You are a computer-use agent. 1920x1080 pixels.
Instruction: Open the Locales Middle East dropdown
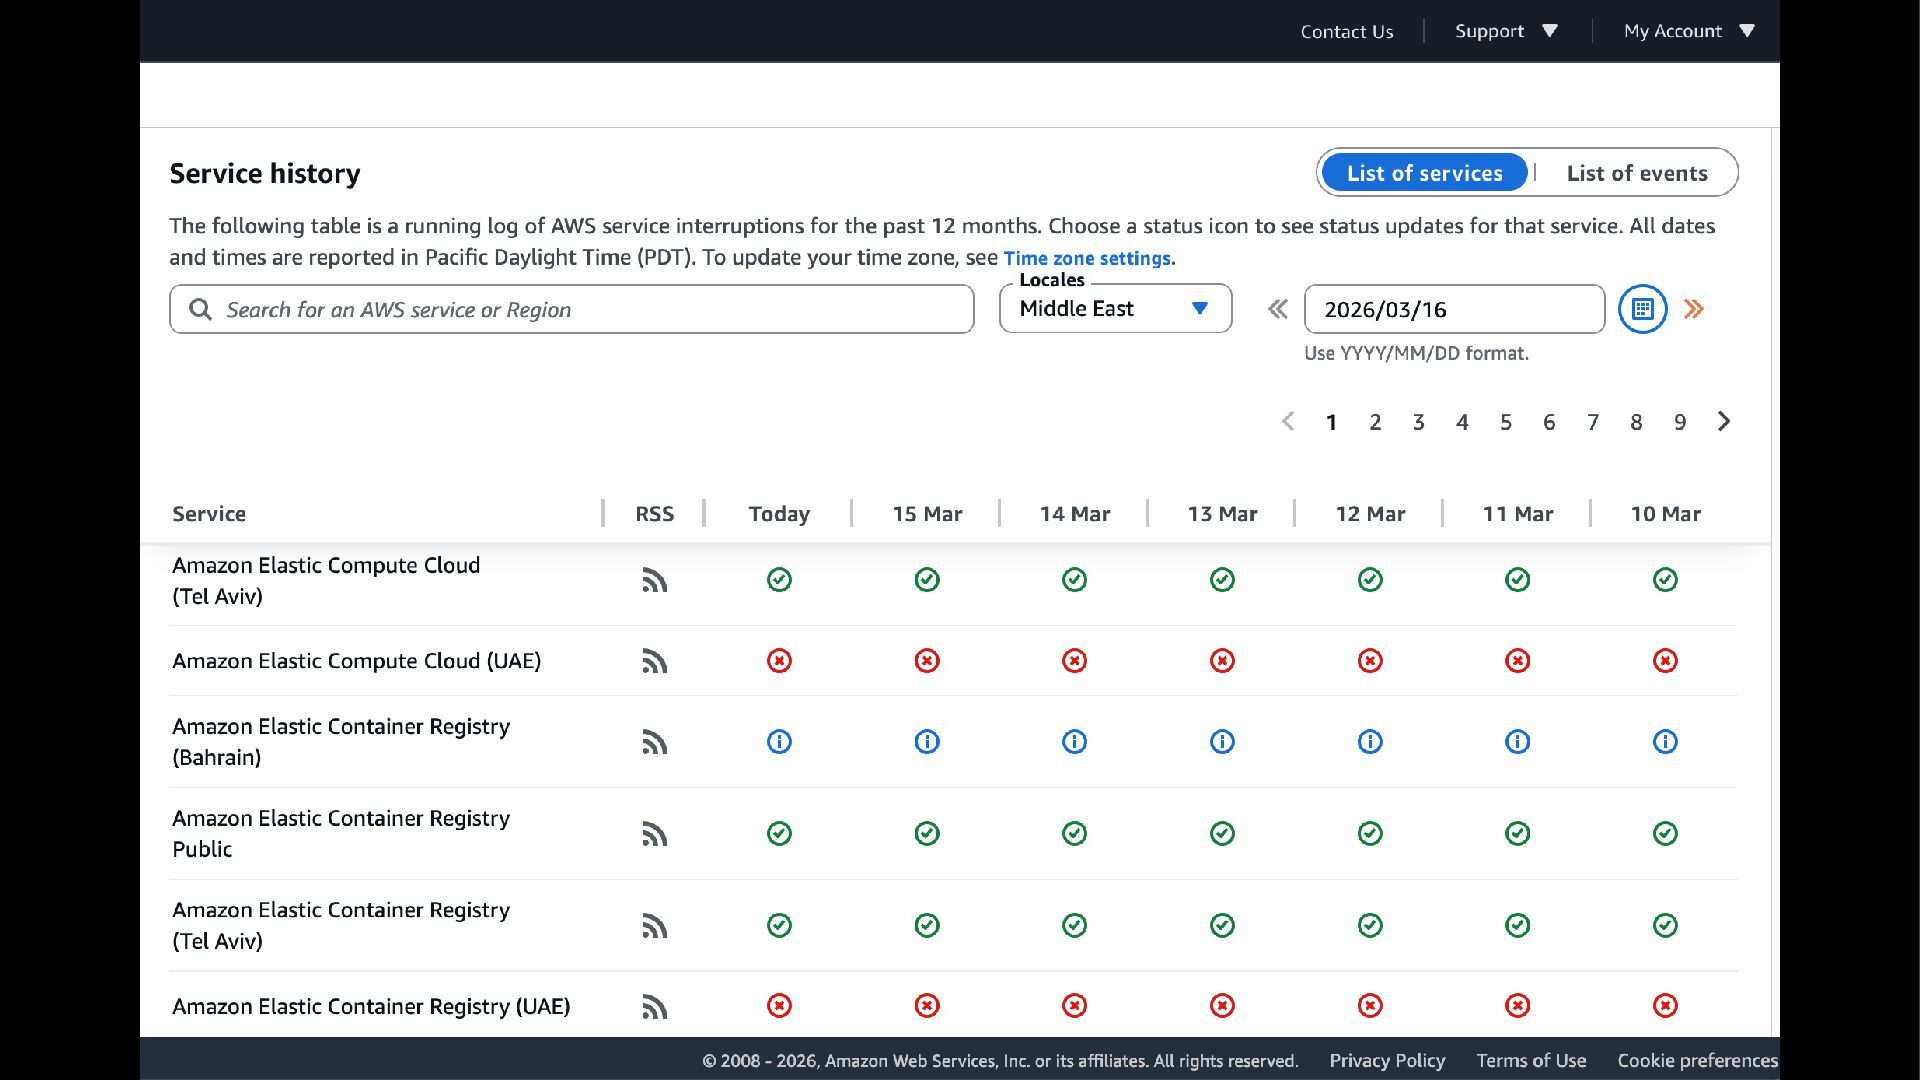pos(1115,309)
